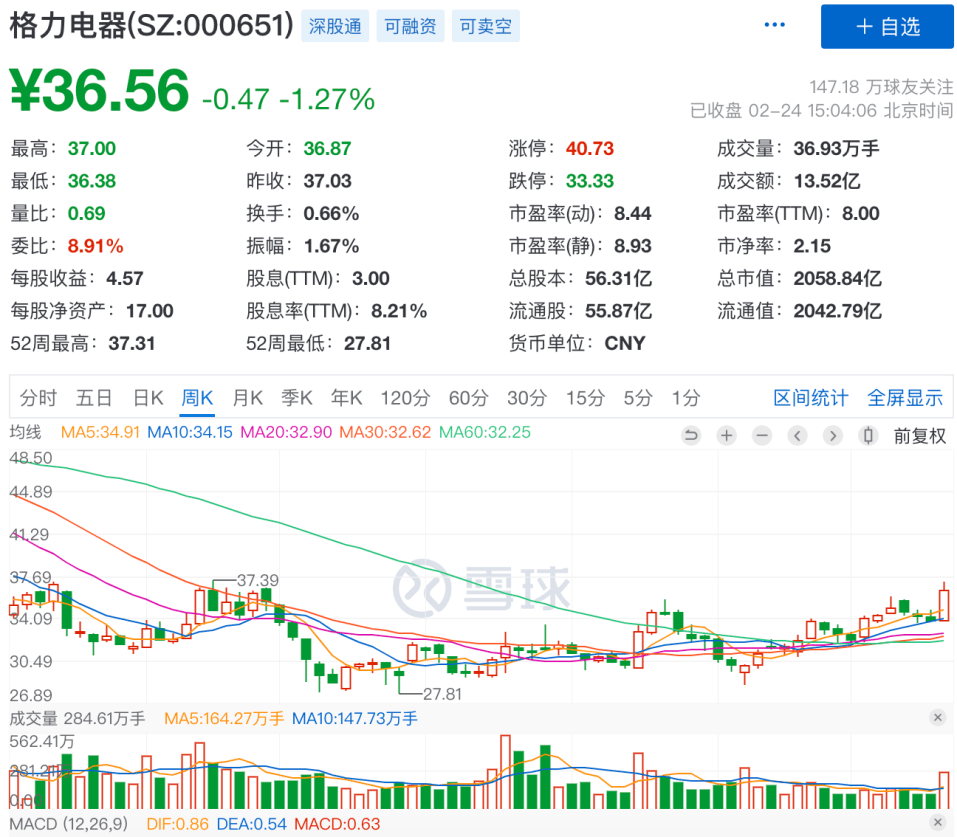The image size is (957, 837).
Task: Click the current price ¥36.56
Action: point(99,90)
